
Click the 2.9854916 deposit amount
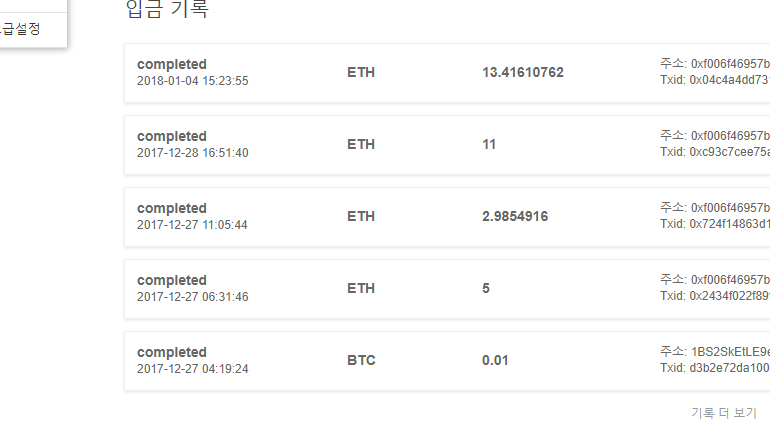515,216
